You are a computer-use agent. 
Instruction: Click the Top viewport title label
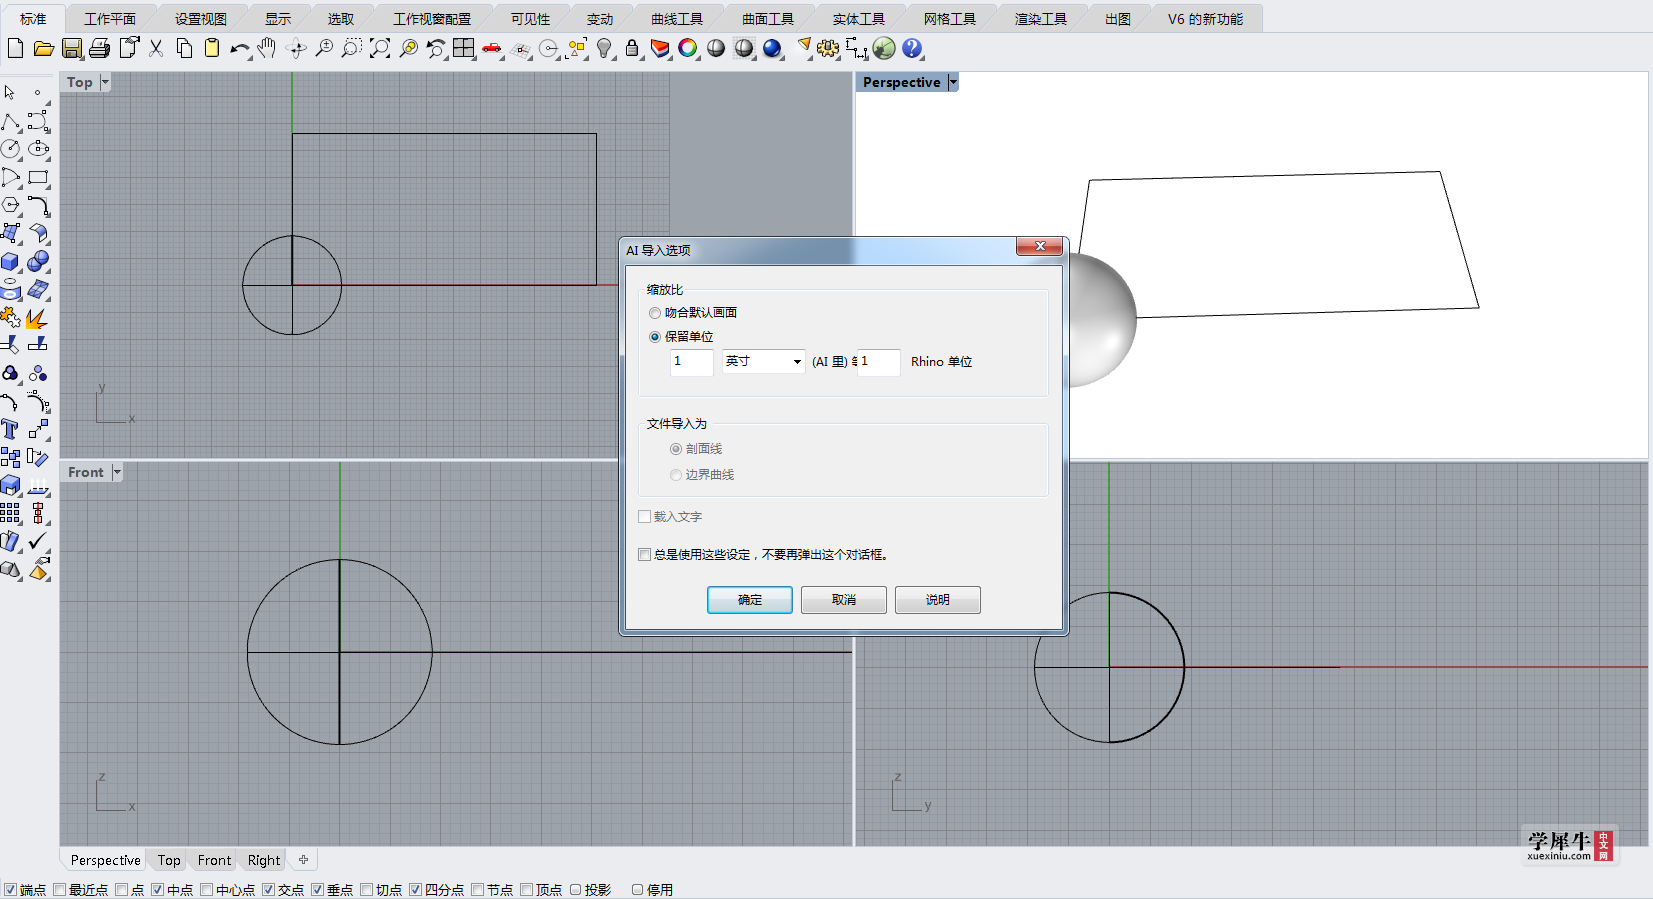coord(80,82)
